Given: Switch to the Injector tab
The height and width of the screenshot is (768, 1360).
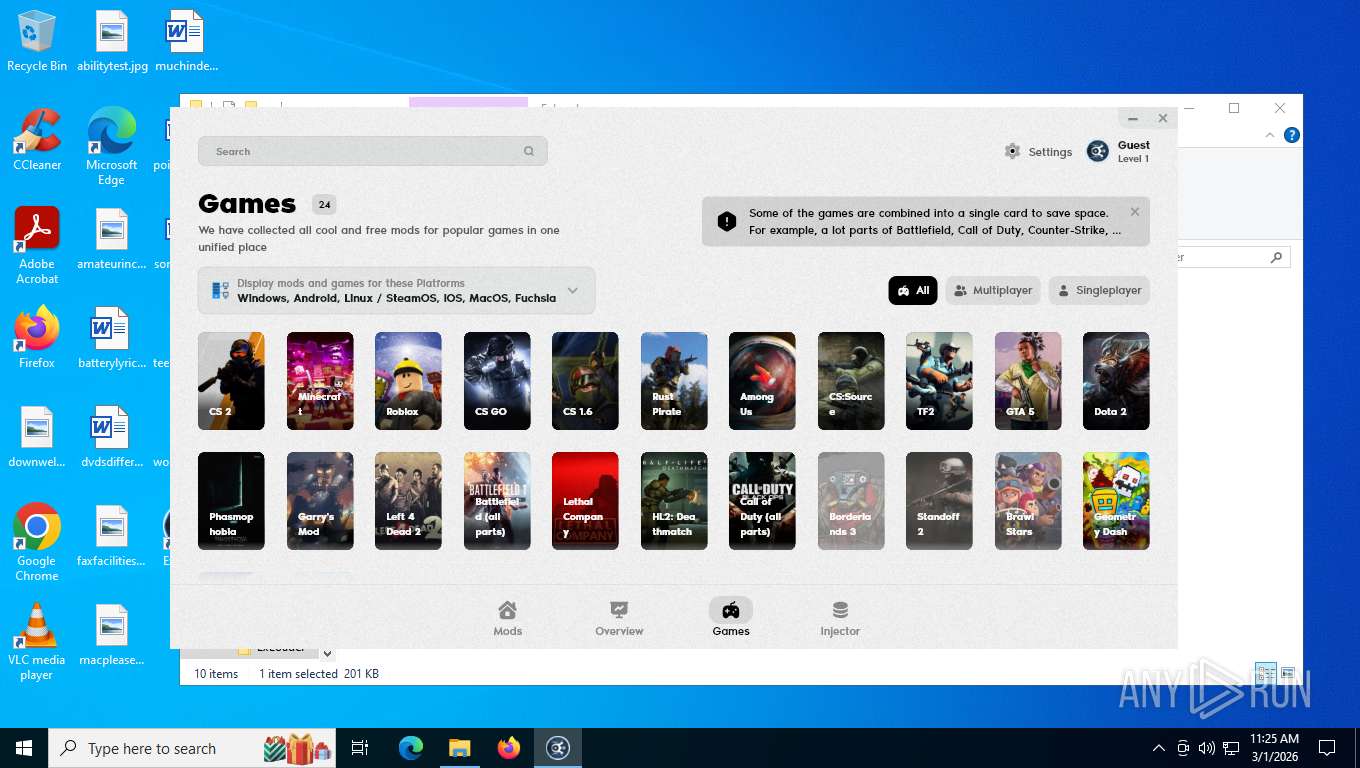Looking at the screenshot, I should click(840, 618).
